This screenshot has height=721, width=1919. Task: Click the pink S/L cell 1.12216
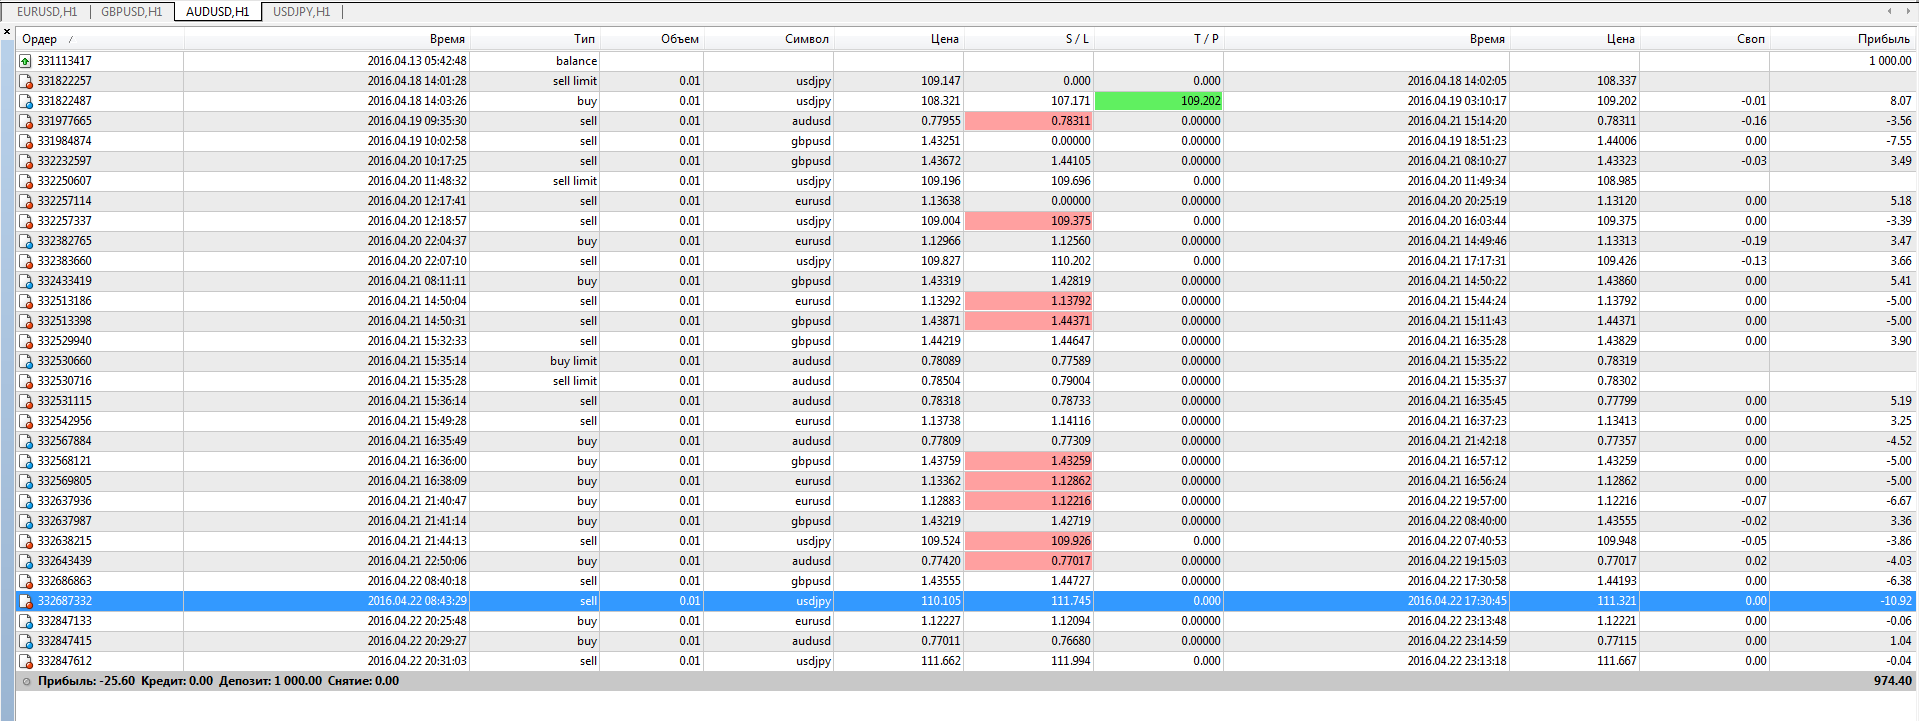1029,501
